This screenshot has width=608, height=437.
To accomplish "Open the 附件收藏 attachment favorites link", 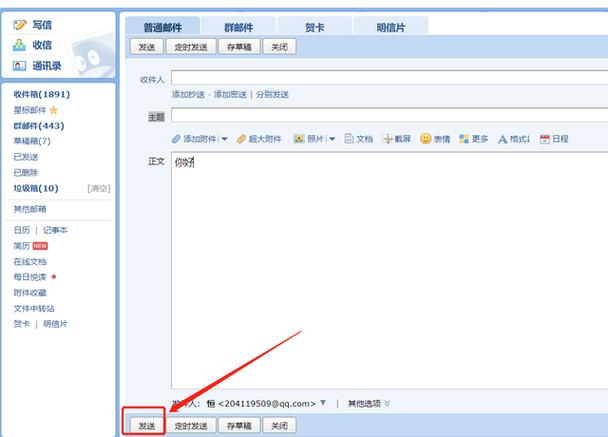I will point(30,292).
